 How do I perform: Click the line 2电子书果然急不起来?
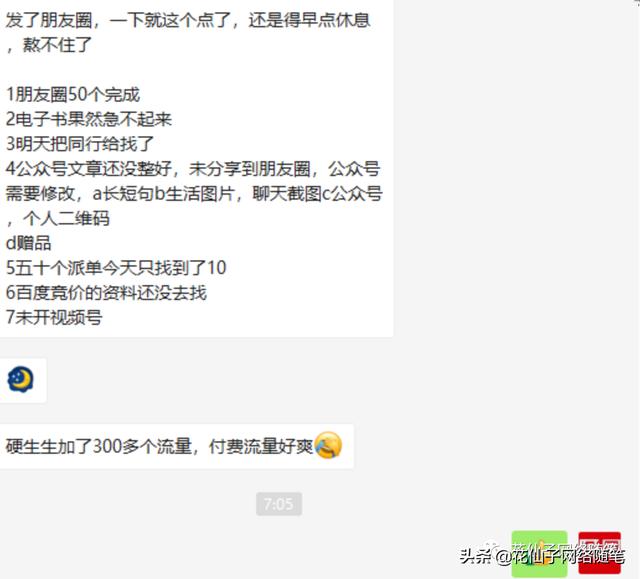click(x=89, y=119)
